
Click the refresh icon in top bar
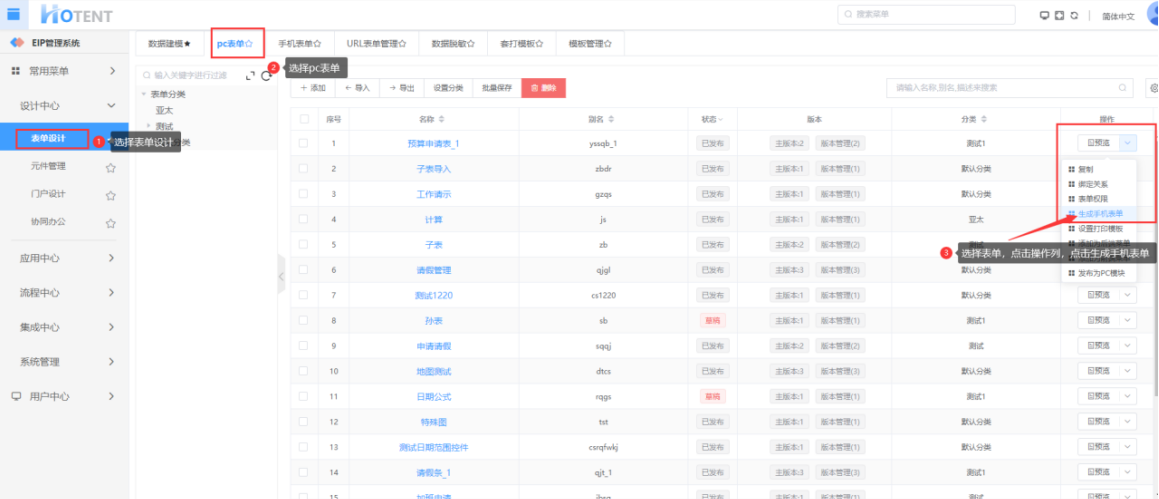click(x=1074, y=16)
